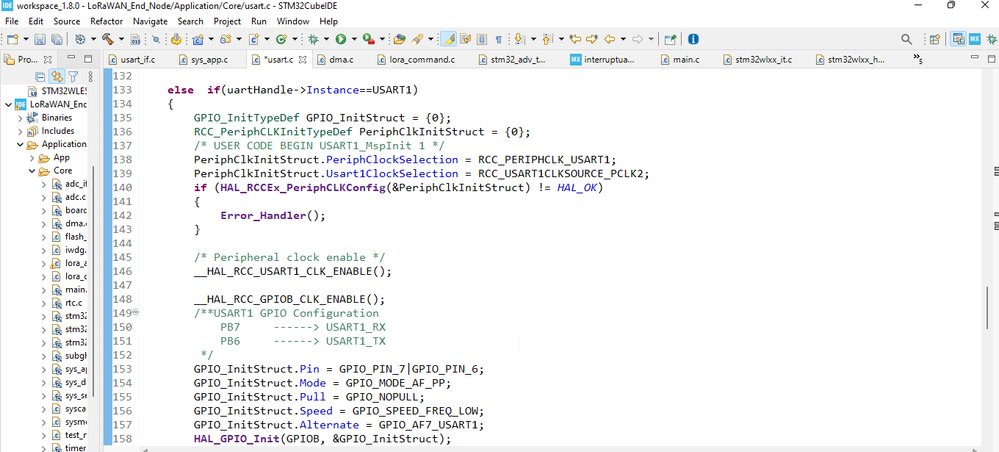Image resolution: width=999 pixels, height=452 pixels.
Task: Open the blue Information Center icon
Action: [693, 40]
